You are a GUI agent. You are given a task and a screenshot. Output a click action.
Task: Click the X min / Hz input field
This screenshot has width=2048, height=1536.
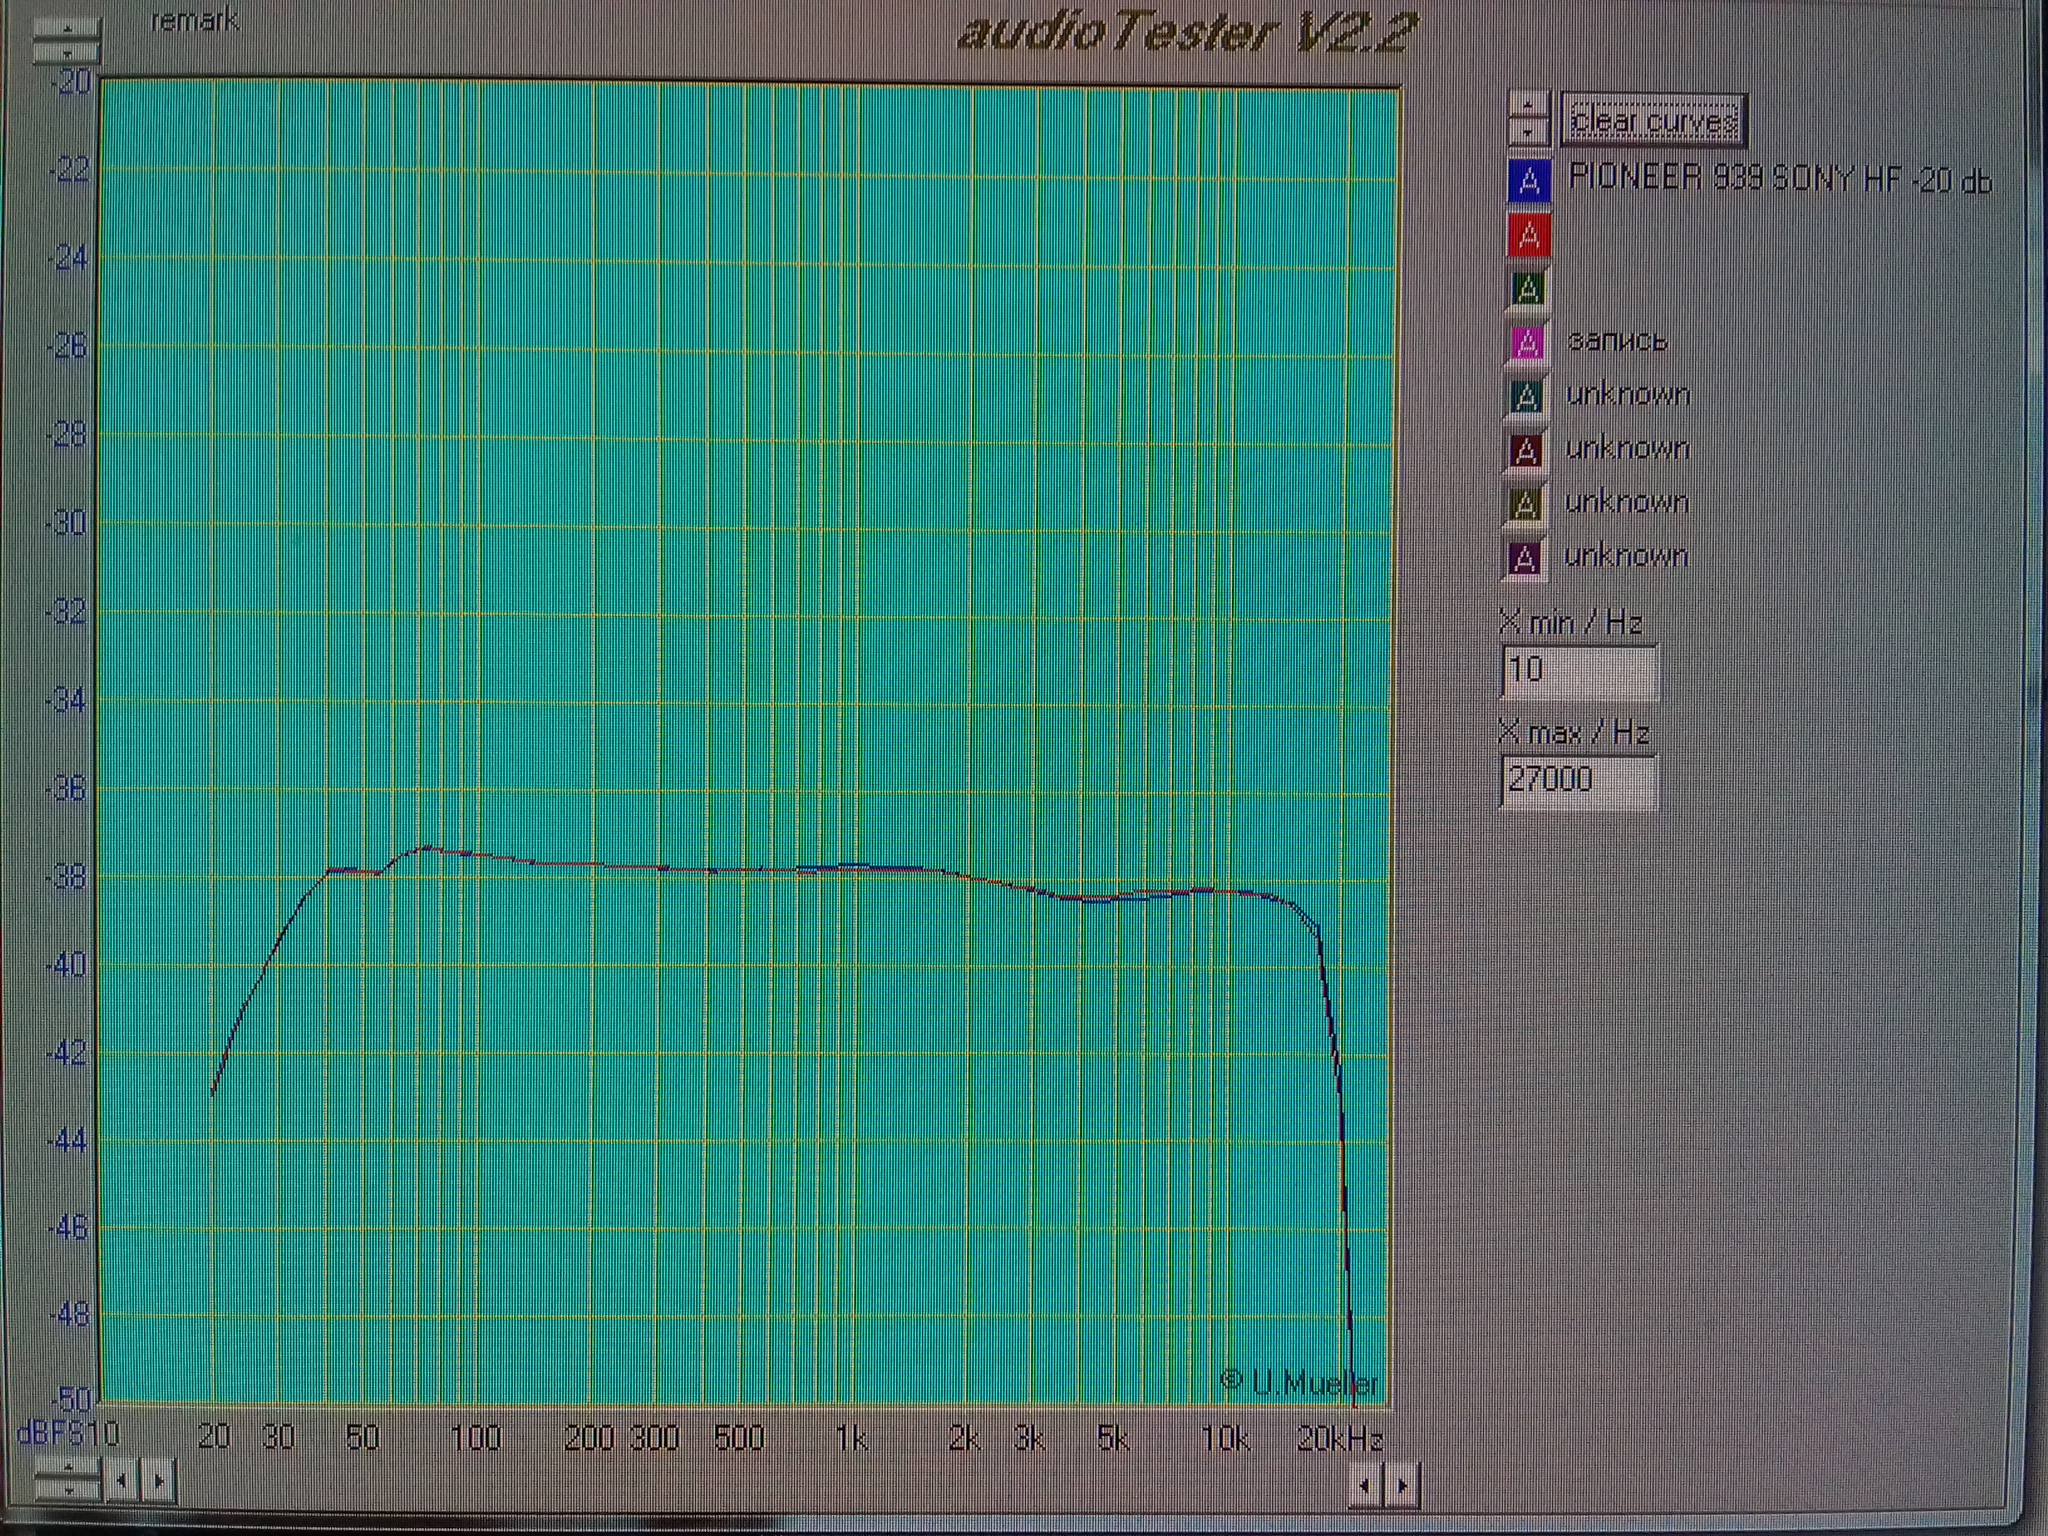(x=1578, y=670)
